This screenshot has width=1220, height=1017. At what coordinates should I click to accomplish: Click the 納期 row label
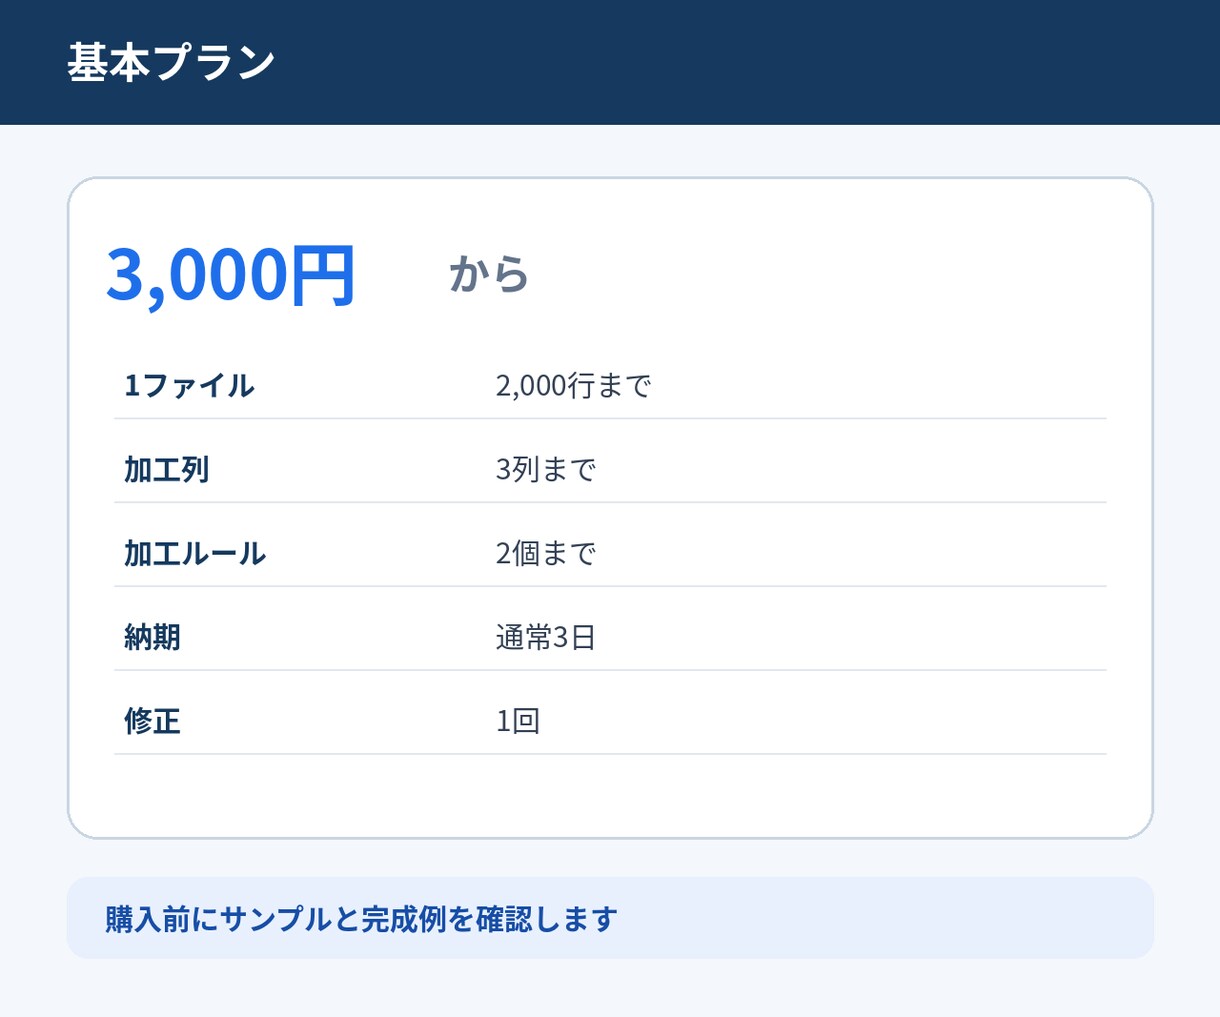pyautogui.click(x=152, y=638)
